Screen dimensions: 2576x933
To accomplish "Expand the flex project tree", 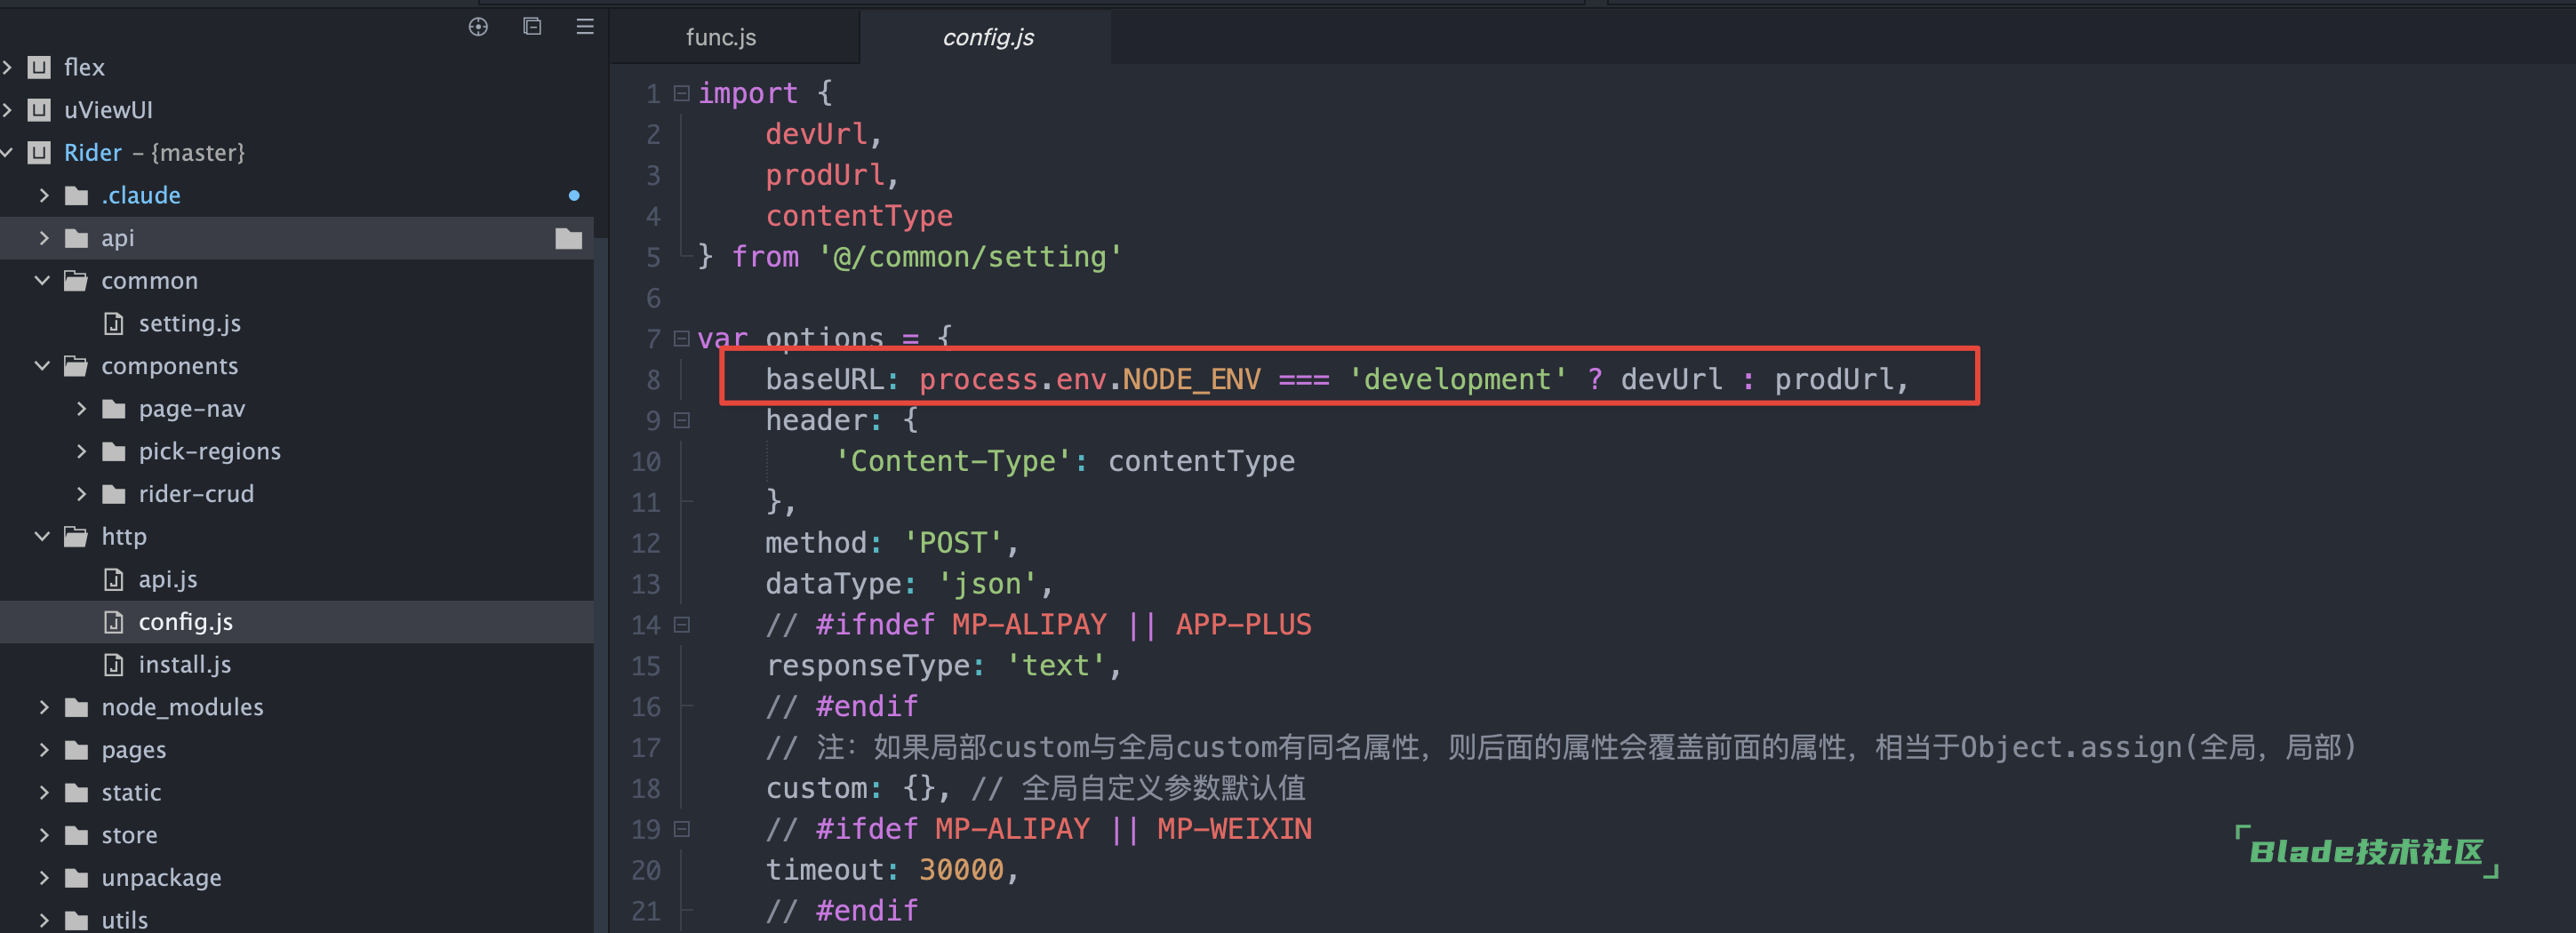I will click(8, 67).
